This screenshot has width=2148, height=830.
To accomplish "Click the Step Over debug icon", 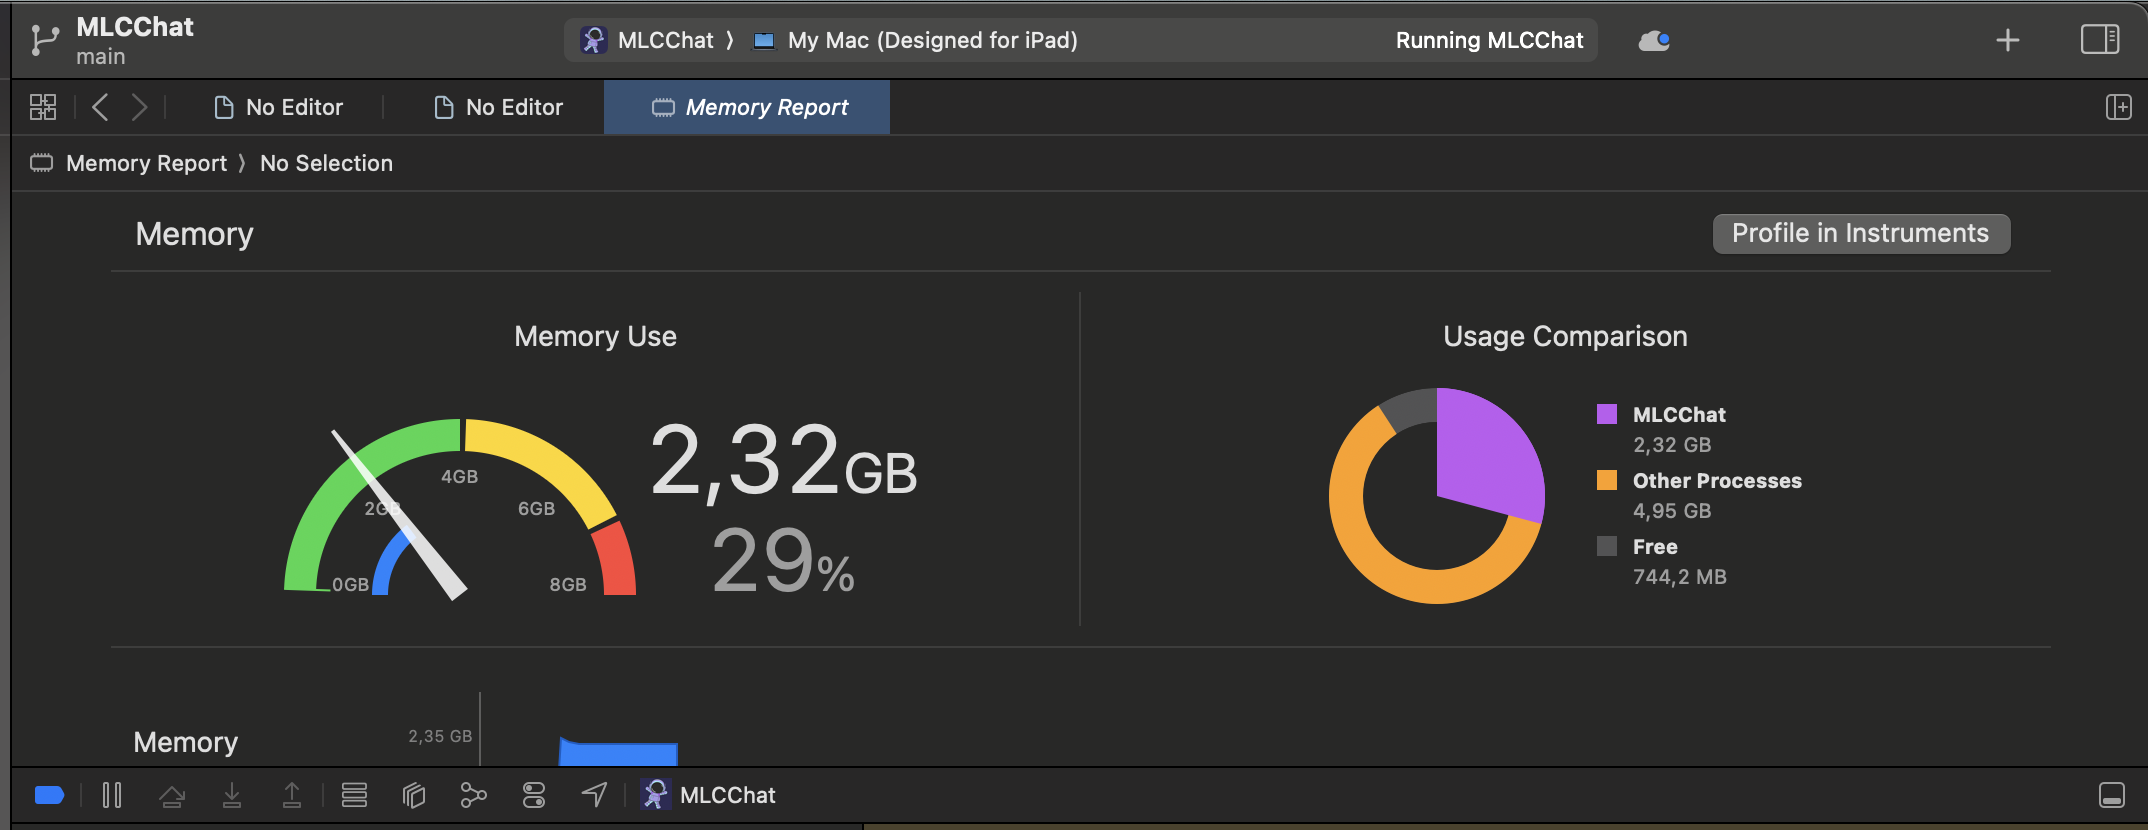I will [x=172, y=795].
